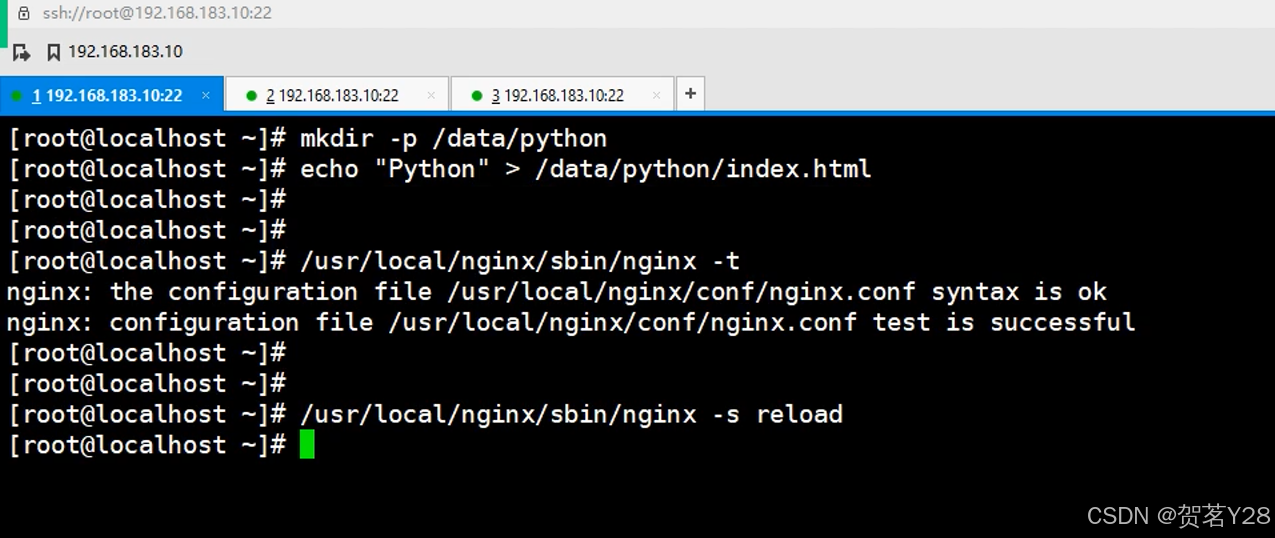The image size is (1275, 538).
Task: Close session tab 3
Action: [x=657, y=95]
